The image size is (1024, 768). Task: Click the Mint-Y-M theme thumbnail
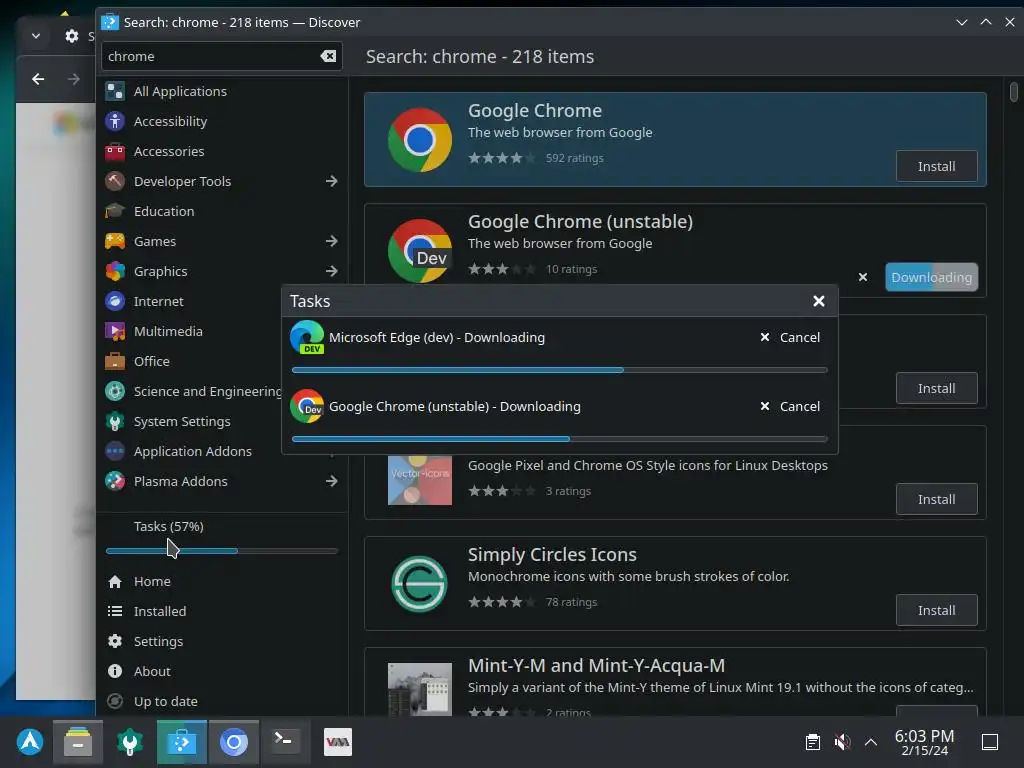click(x=420, y=689)
